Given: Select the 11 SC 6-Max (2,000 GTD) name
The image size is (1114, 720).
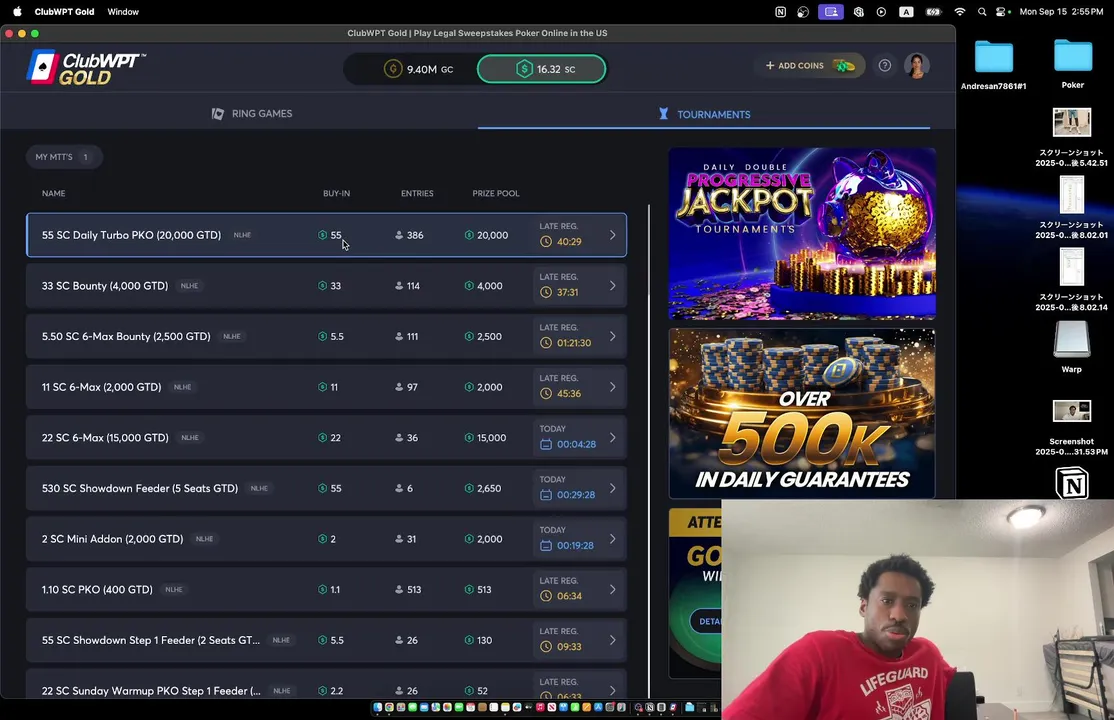Looking at the screenshot, I should click(102, 387).
